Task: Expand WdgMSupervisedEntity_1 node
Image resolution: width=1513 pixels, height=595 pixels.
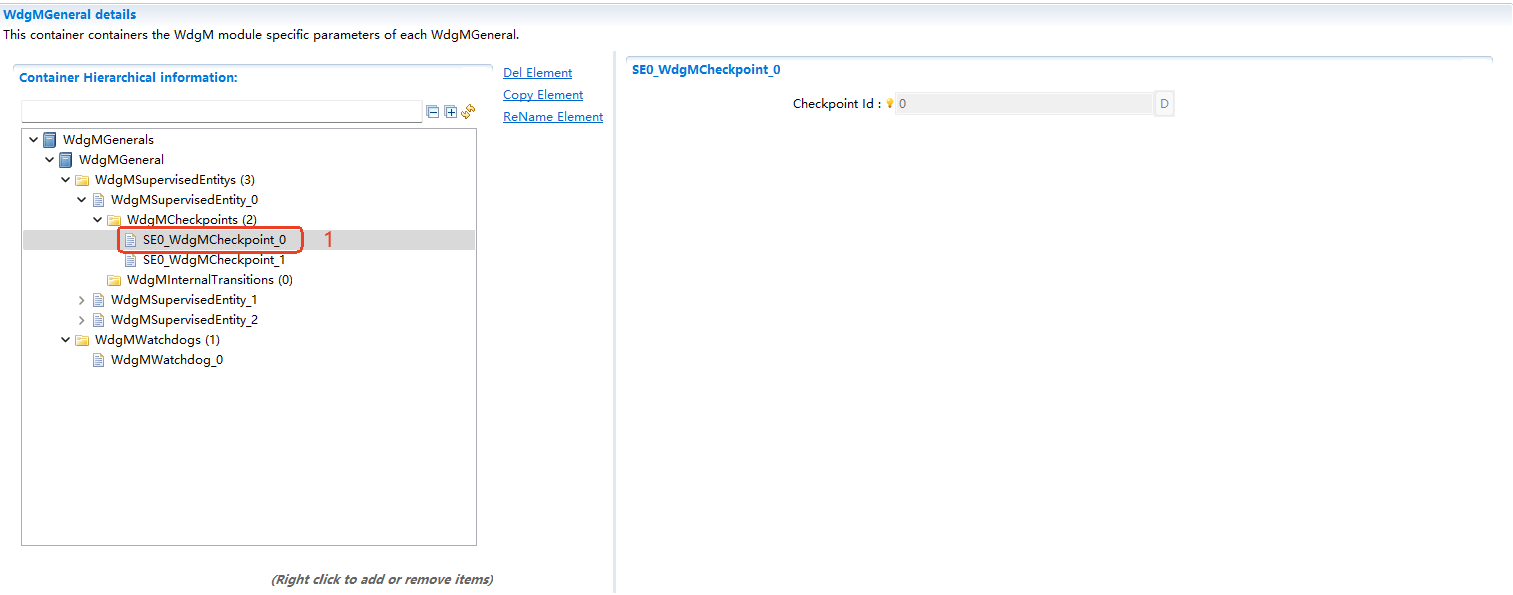Action: pyautogui.click(x=82, y=300)
